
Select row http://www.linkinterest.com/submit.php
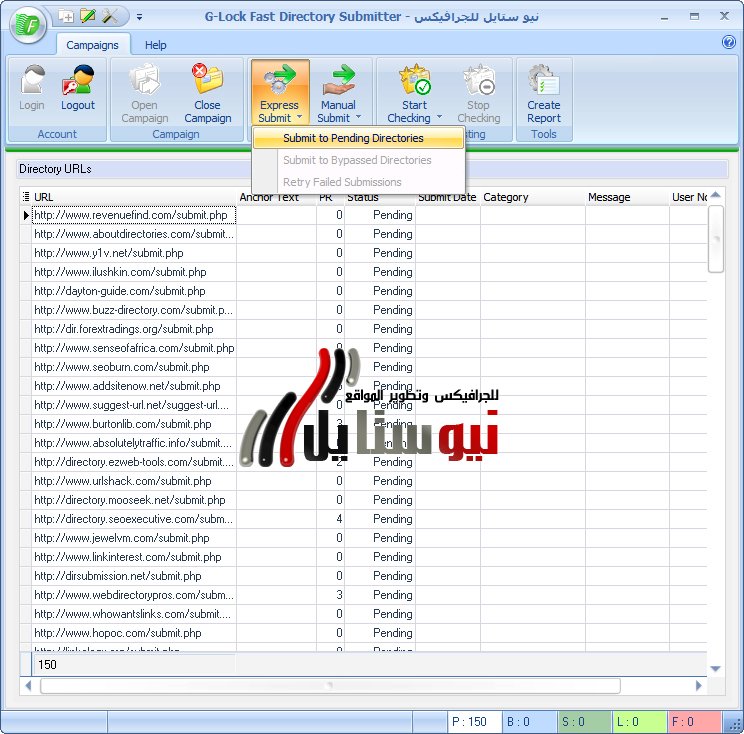coord(134,557)
